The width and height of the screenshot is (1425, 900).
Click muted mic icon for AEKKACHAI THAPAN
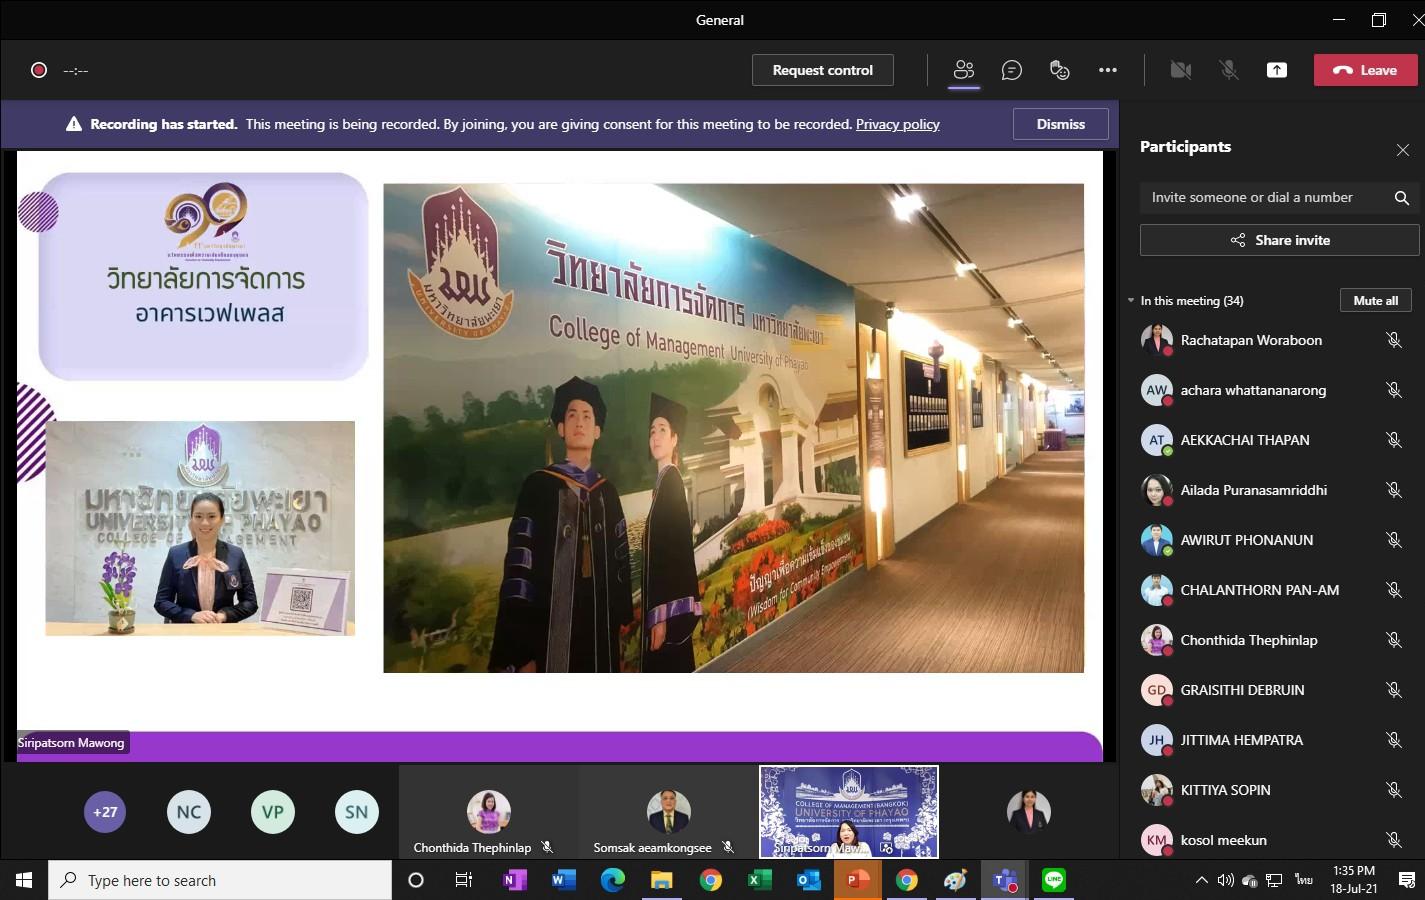pos(1394,440)
